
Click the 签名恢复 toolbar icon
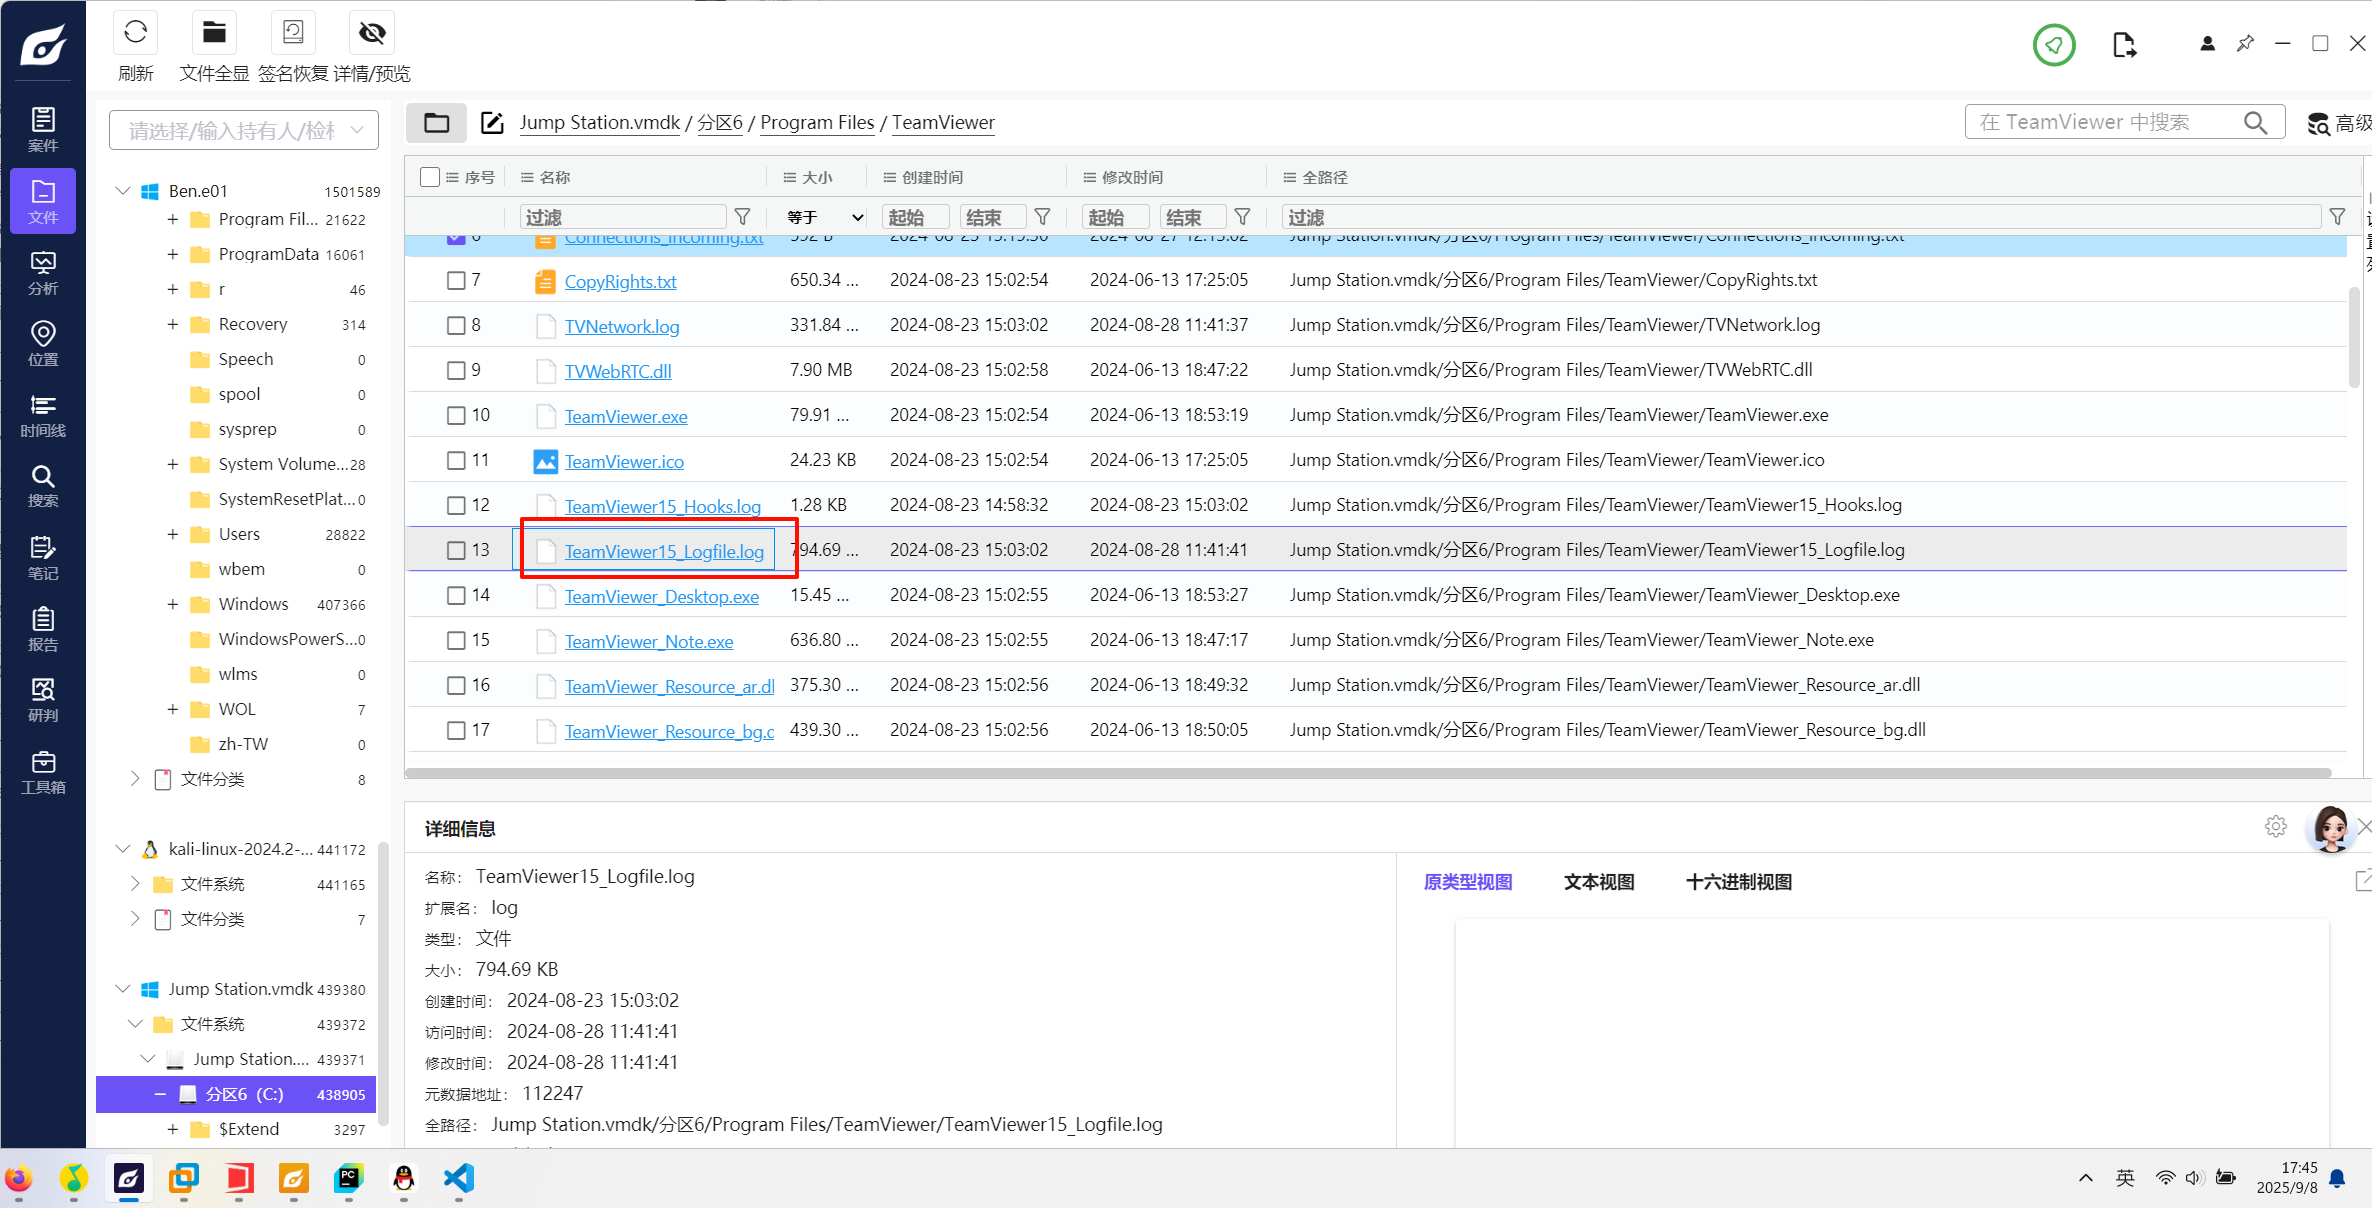(292, 33)
